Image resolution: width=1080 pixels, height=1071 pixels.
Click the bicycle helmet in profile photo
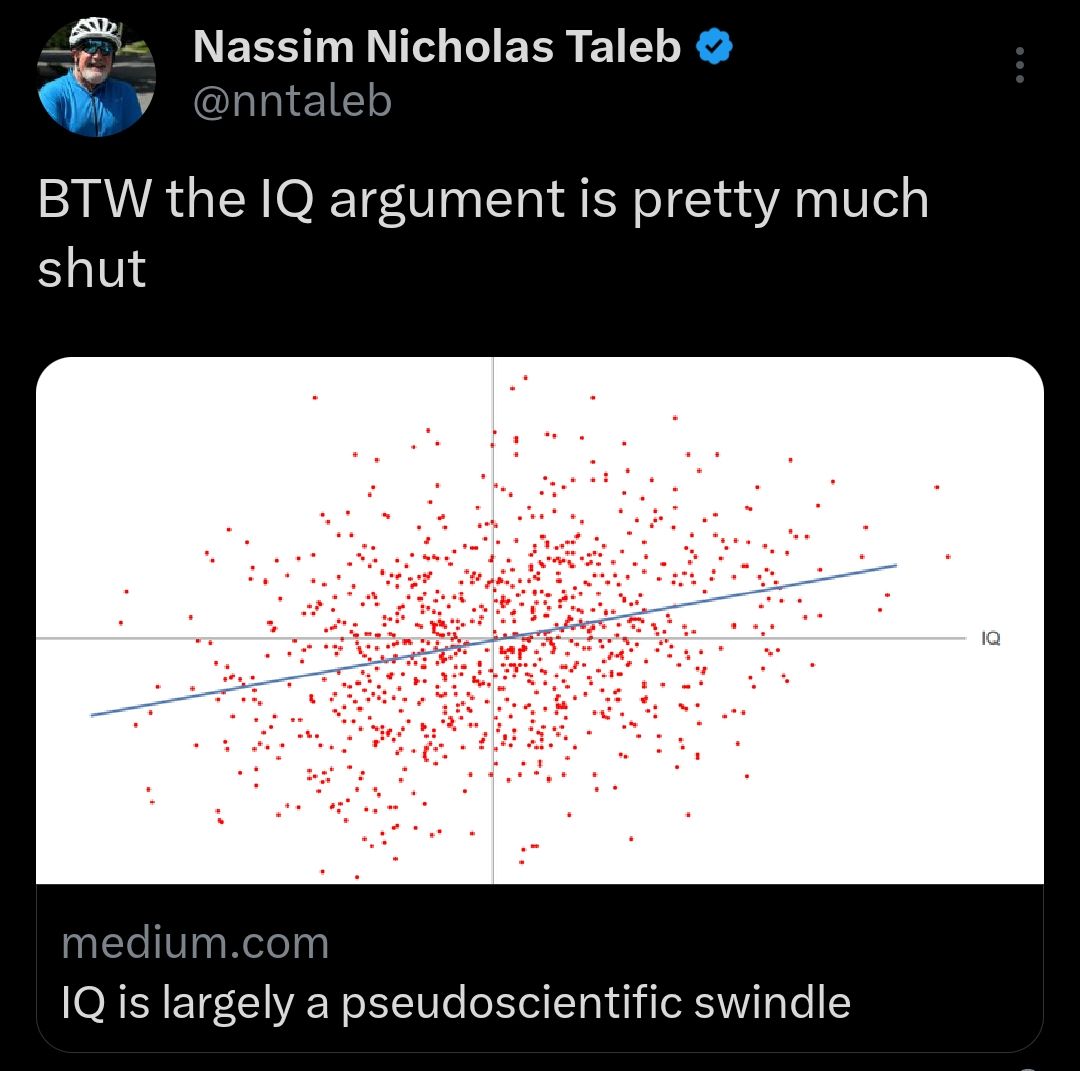pyautogui.click(x=94, y=30)
